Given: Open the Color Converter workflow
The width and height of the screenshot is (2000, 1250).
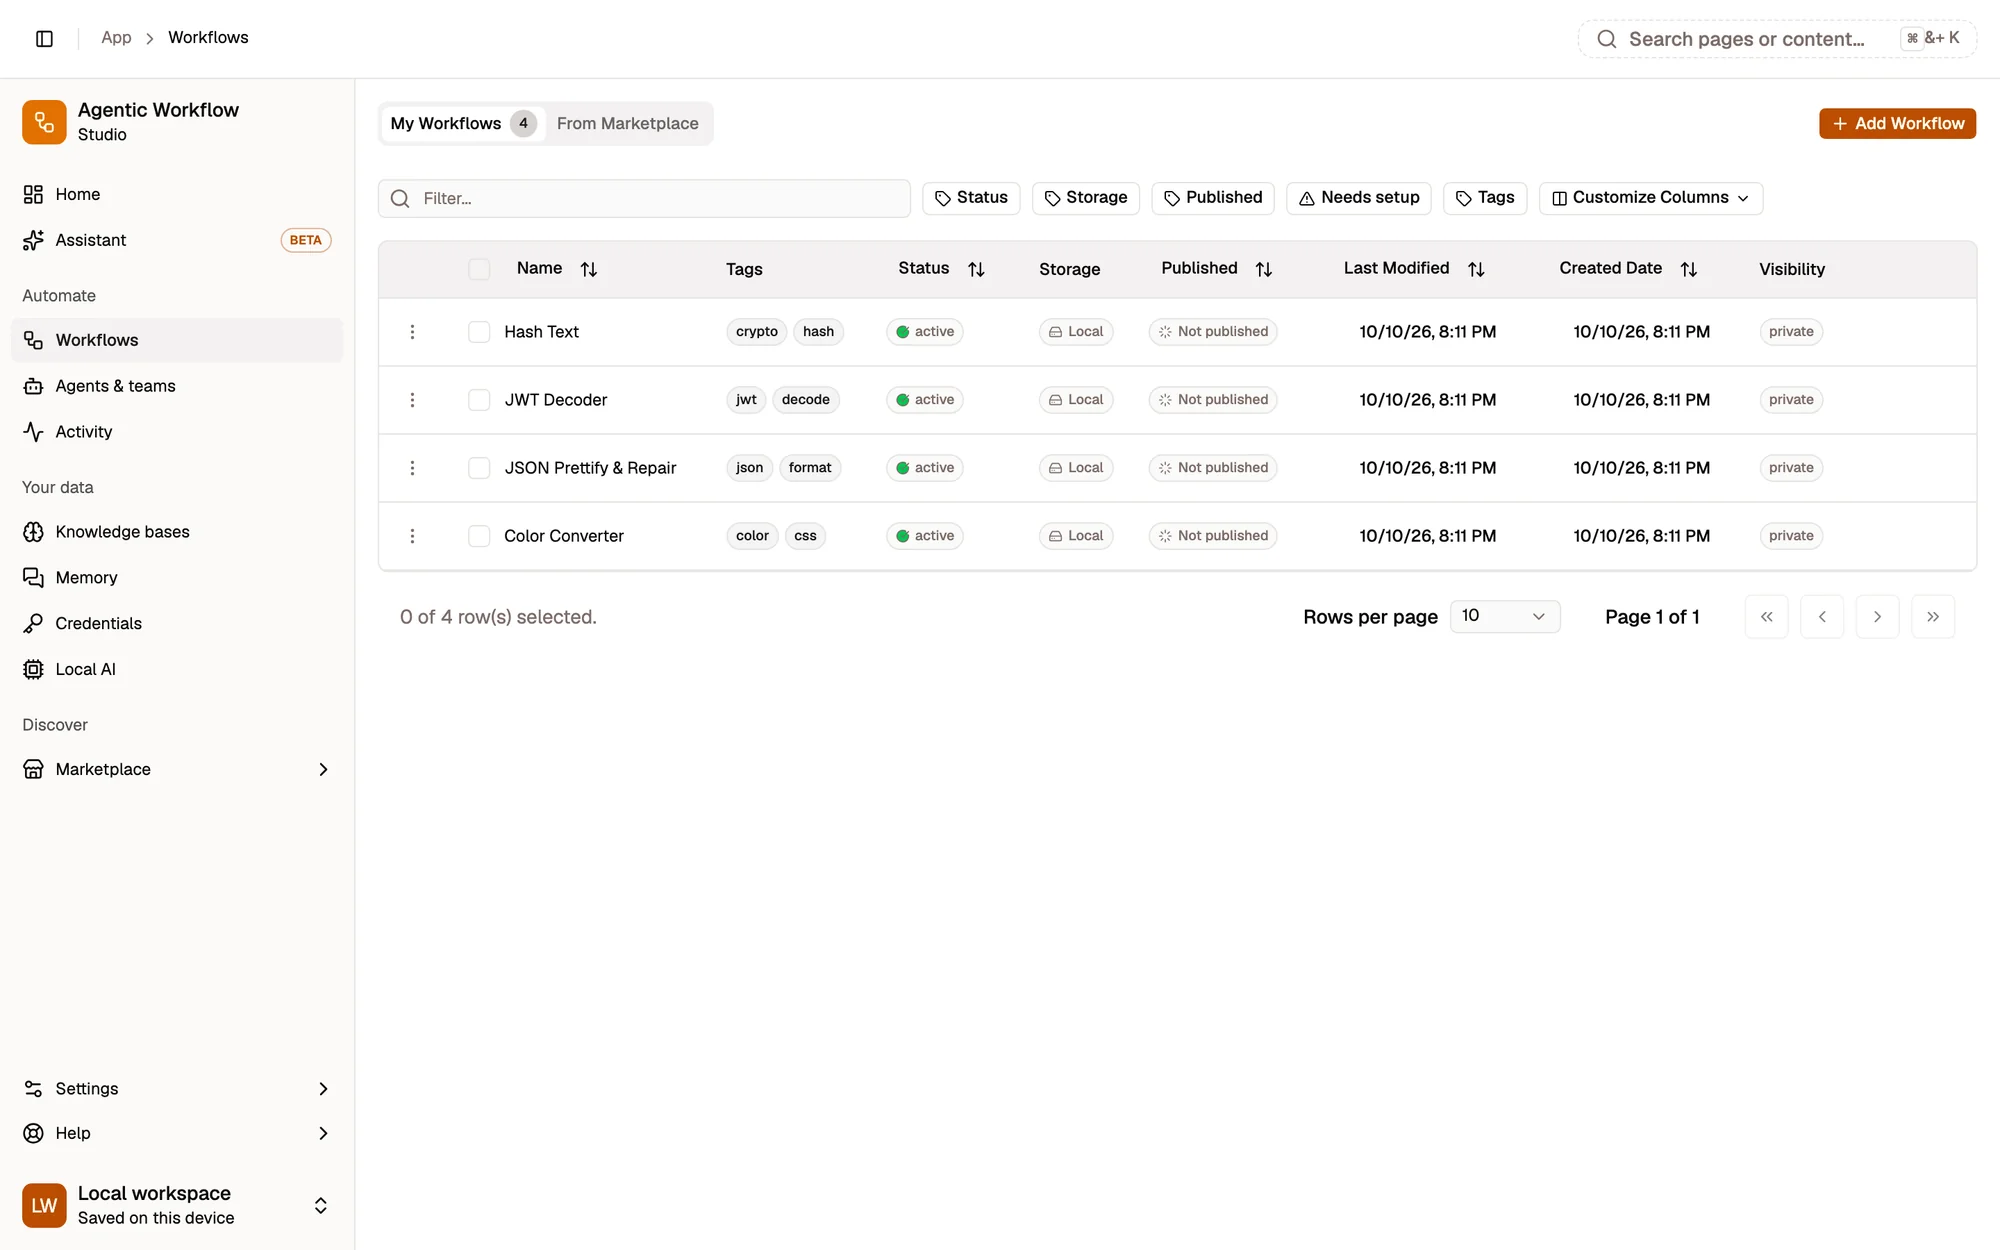Looking at the screenshot, I should pos(564,536).
